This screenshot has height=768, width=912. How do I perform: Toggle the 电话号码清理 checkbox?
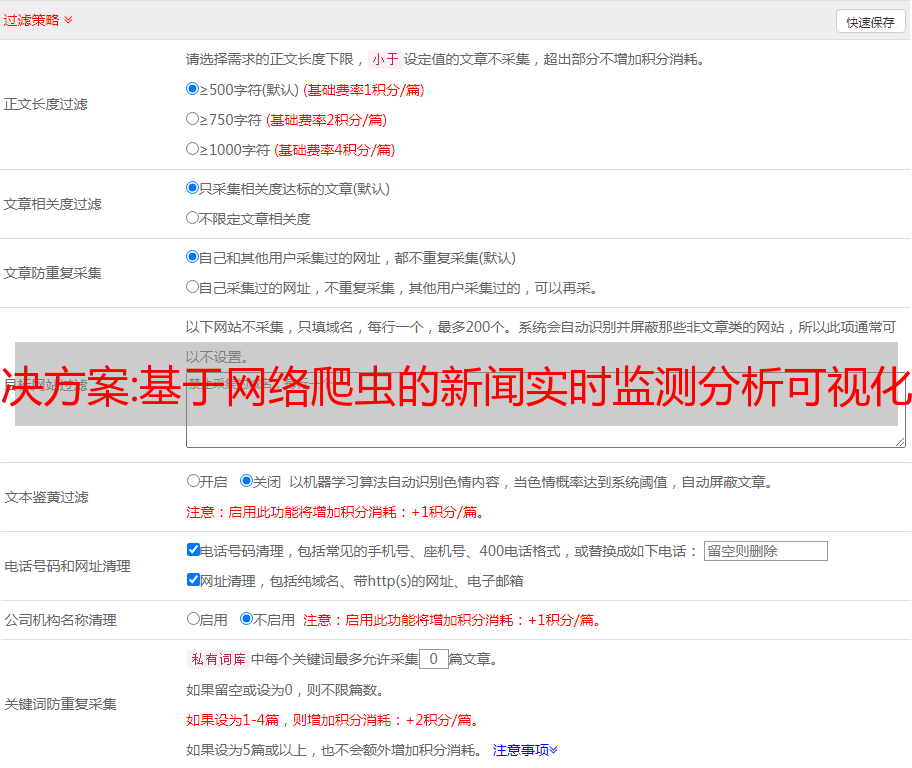(193, 550)
